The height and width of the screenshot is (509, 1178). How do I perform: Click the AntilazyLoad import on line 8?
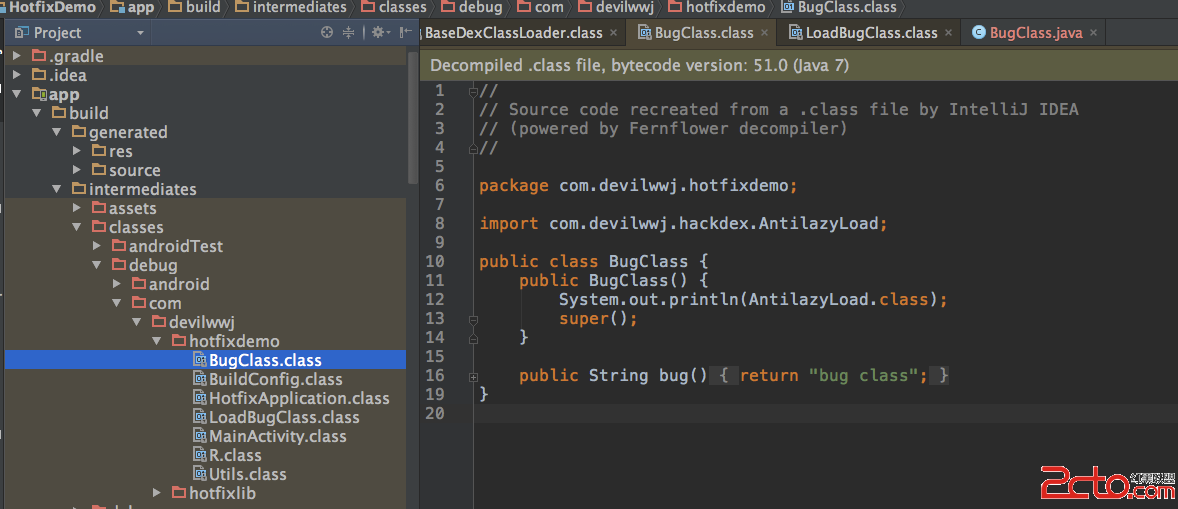coord(684,224)
